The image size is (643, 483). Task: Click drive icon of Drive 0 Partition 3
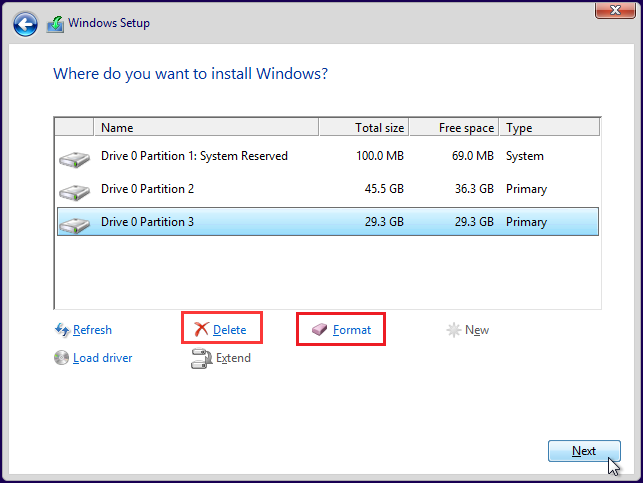[74, 225]
